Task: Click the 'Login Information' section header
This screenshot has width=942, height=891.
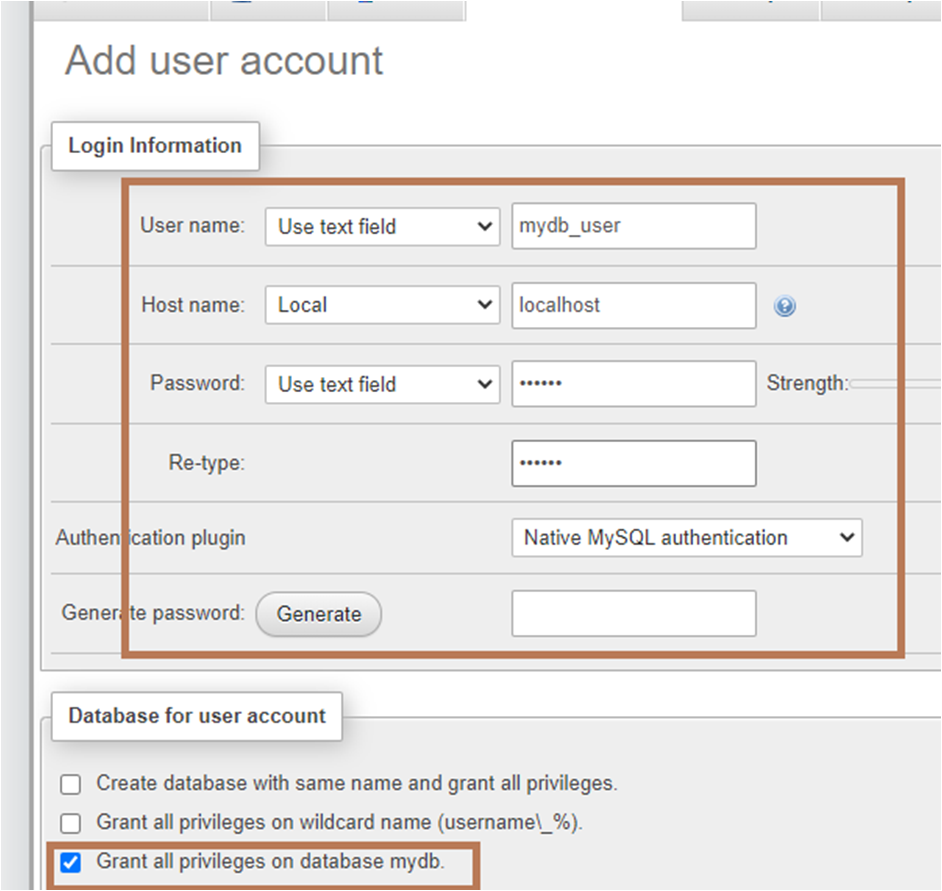Action: point(155,146)
